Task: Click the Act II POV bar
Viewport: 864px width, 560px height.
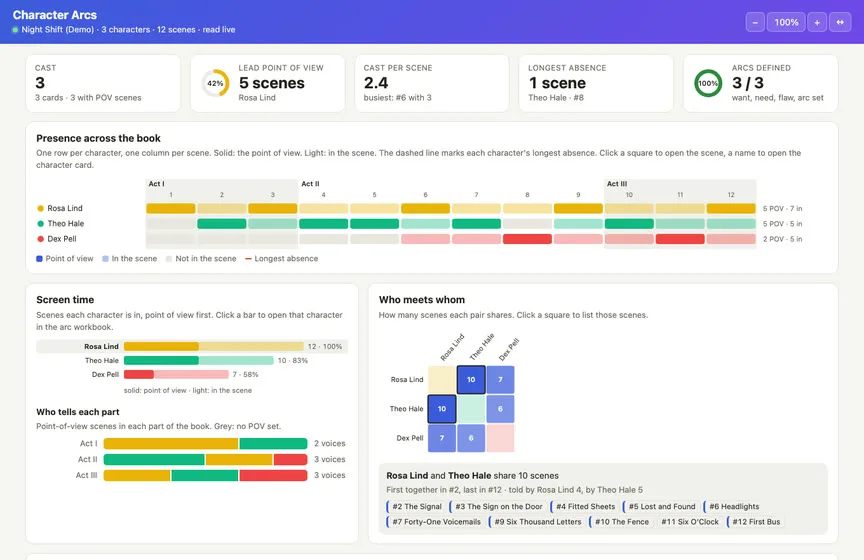Action: pos(205,460)
